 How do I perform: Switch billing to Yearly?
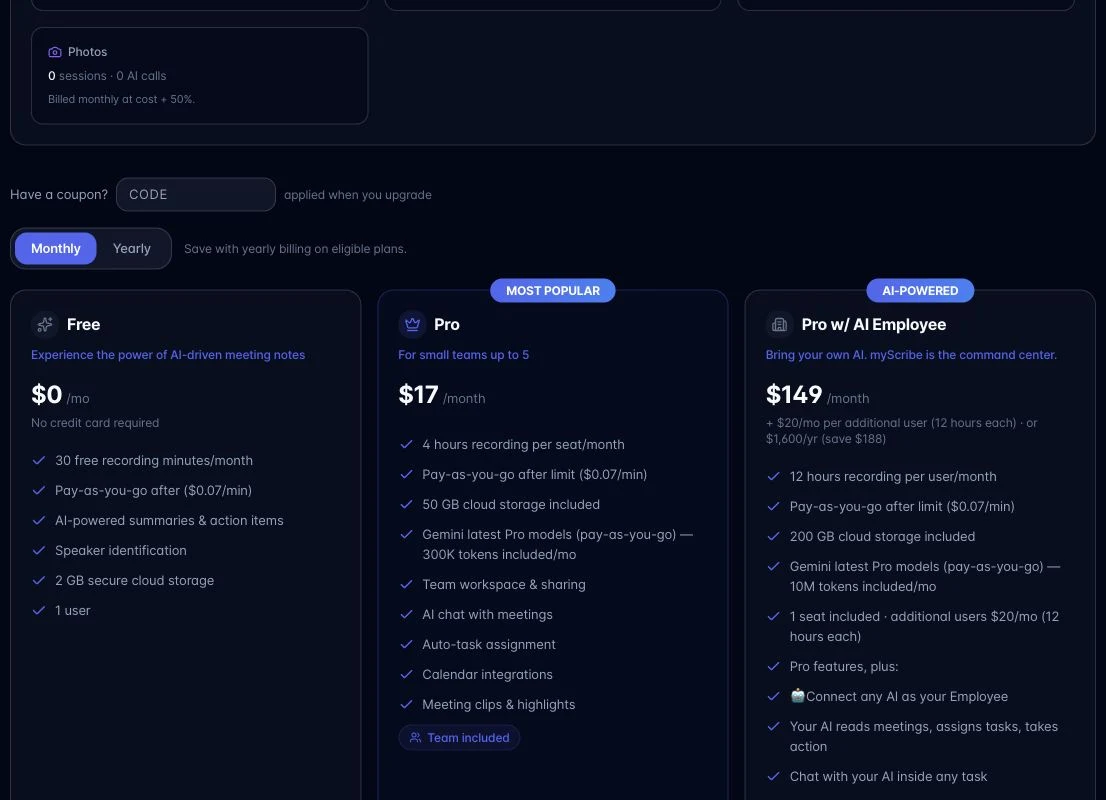click(132, 248)
